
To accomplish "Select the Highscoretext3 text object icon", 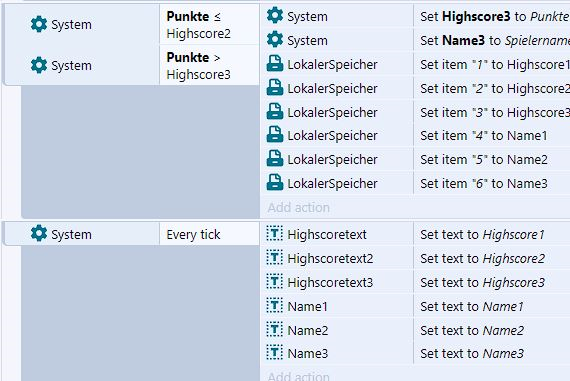I will [x=274, y=282].
